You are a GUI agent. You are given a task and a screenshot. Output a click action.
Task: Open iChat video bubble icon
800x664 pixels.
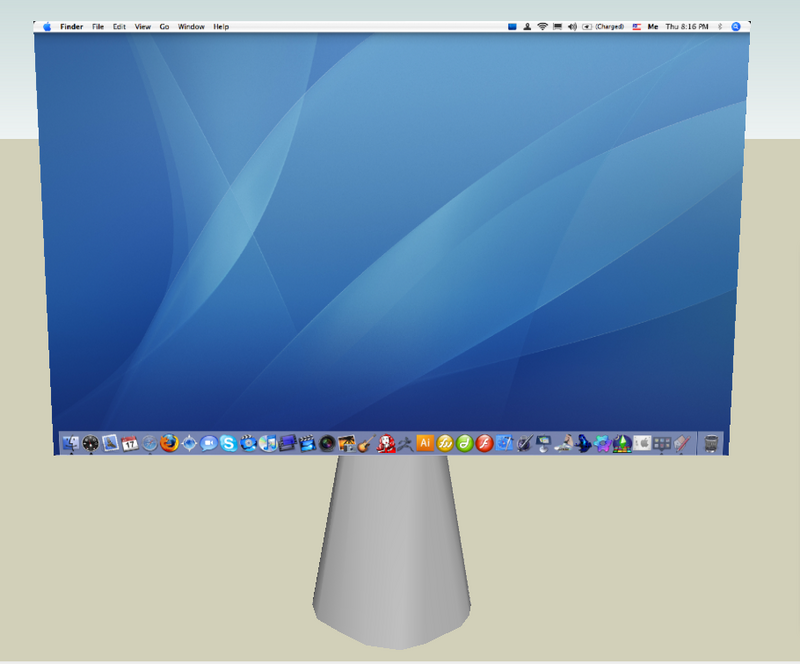pos(209,443)
